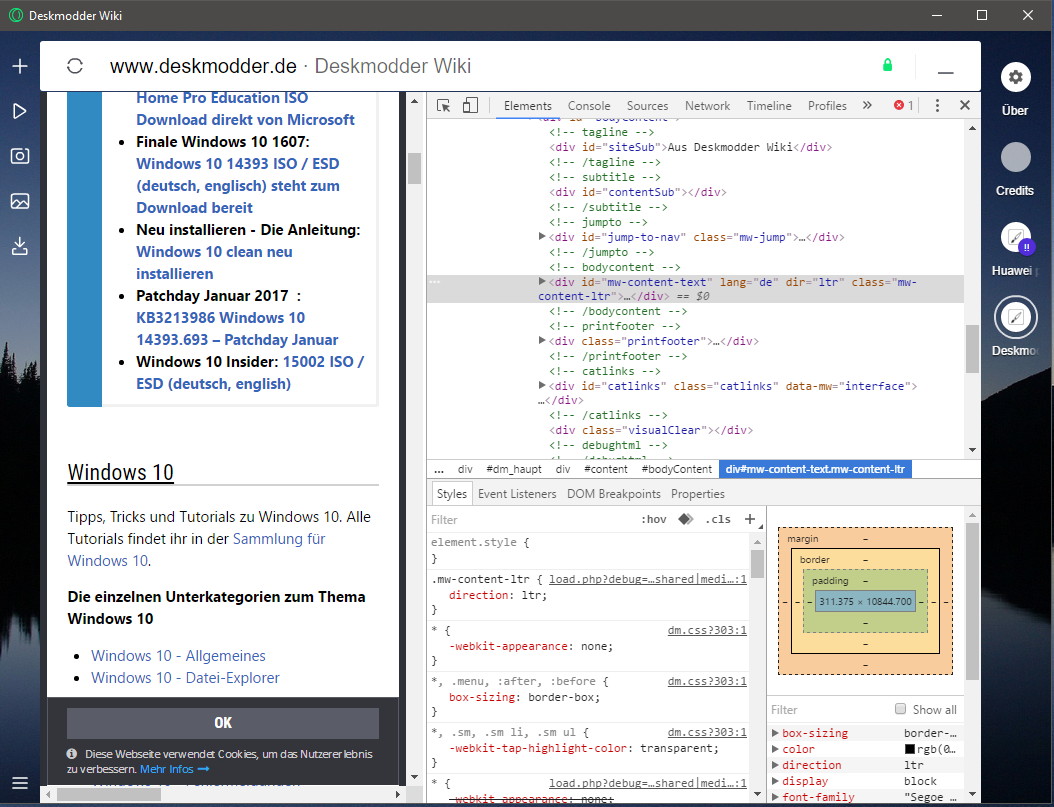Select #dm_haupt in the breadcrumb bar
Viewport: 1054px width, 807px height.
pos(513,469)
